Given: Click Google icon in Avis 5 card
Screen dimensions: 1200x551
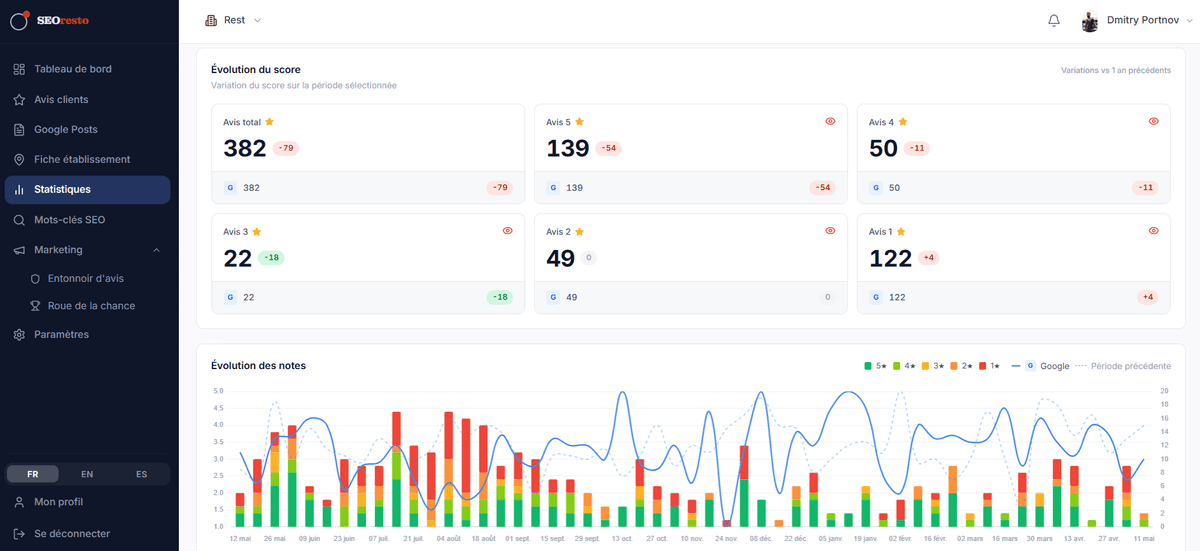Looking at the screenshot, I should click(x=553, y=187).
